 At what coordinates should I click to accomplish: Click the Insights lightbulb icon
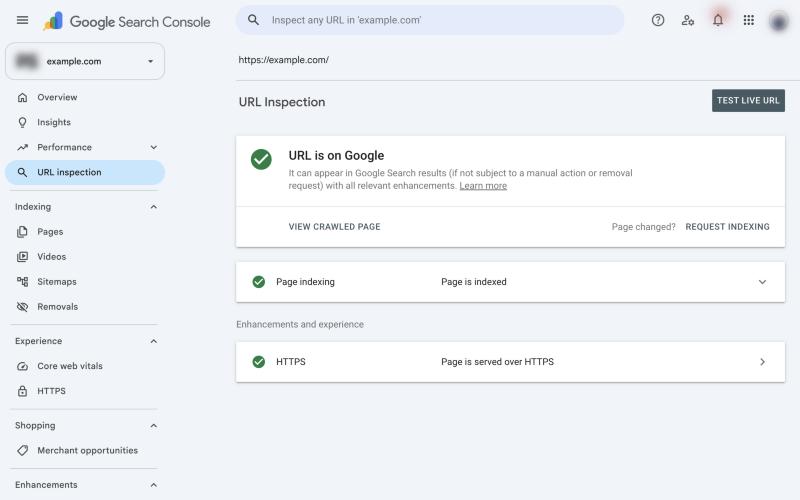(22, 122)
